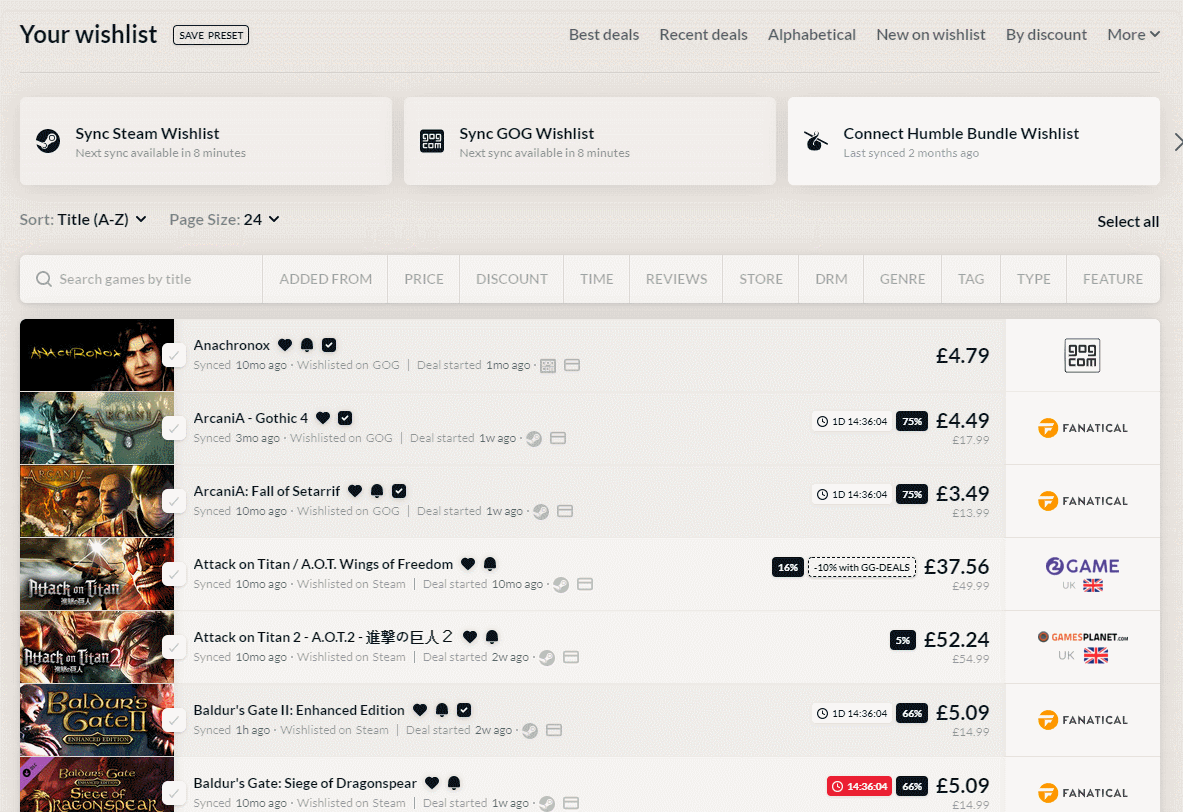Click the card icon in Anachronox details row
This screenshot has height=812, width=1183.
(572, 365)
